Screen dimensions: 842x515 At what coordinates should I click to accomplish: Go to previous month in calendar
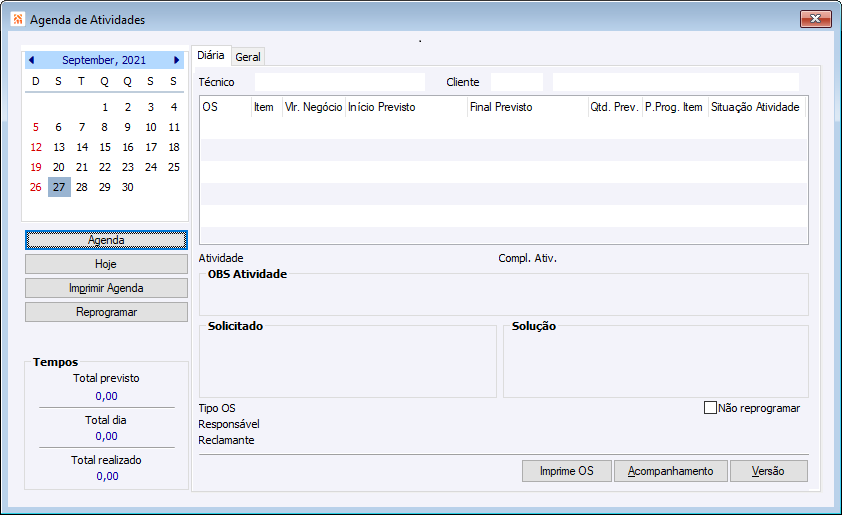point(31,60)
